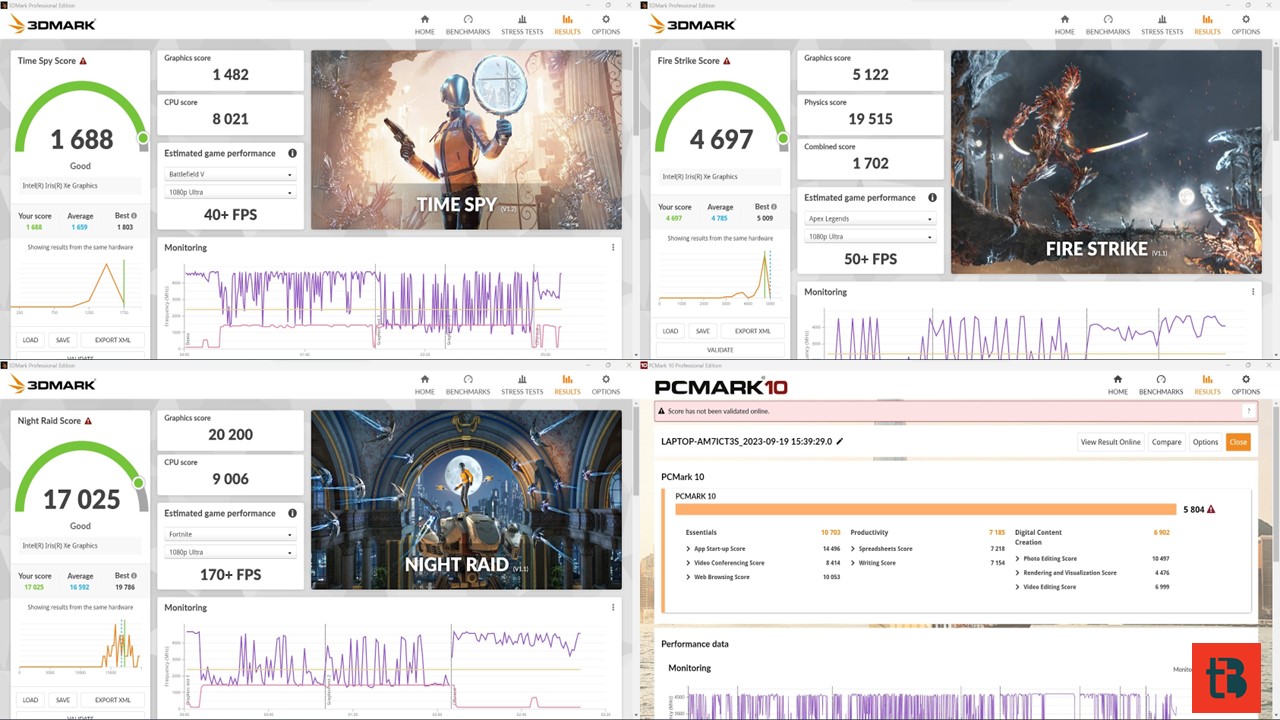1280x720 pixels.
Task: Open the Monitoring kebab menu in Fire Strike window
Action: pyautogui.click(x=1253, y=292)
